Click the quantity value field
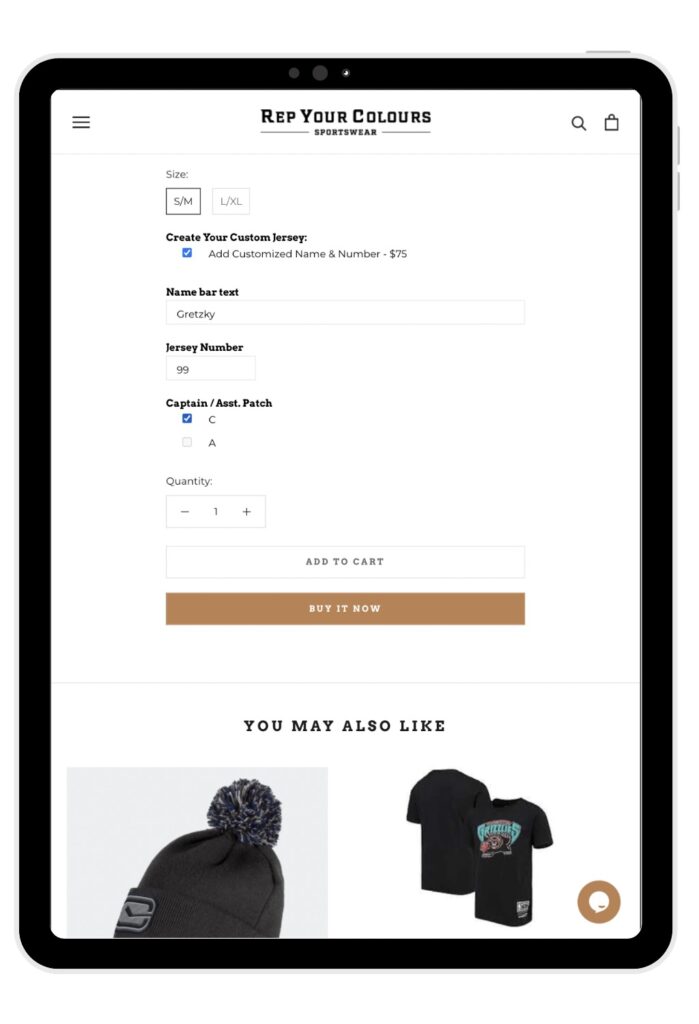699x1024 pixels. tap(216, 511)
